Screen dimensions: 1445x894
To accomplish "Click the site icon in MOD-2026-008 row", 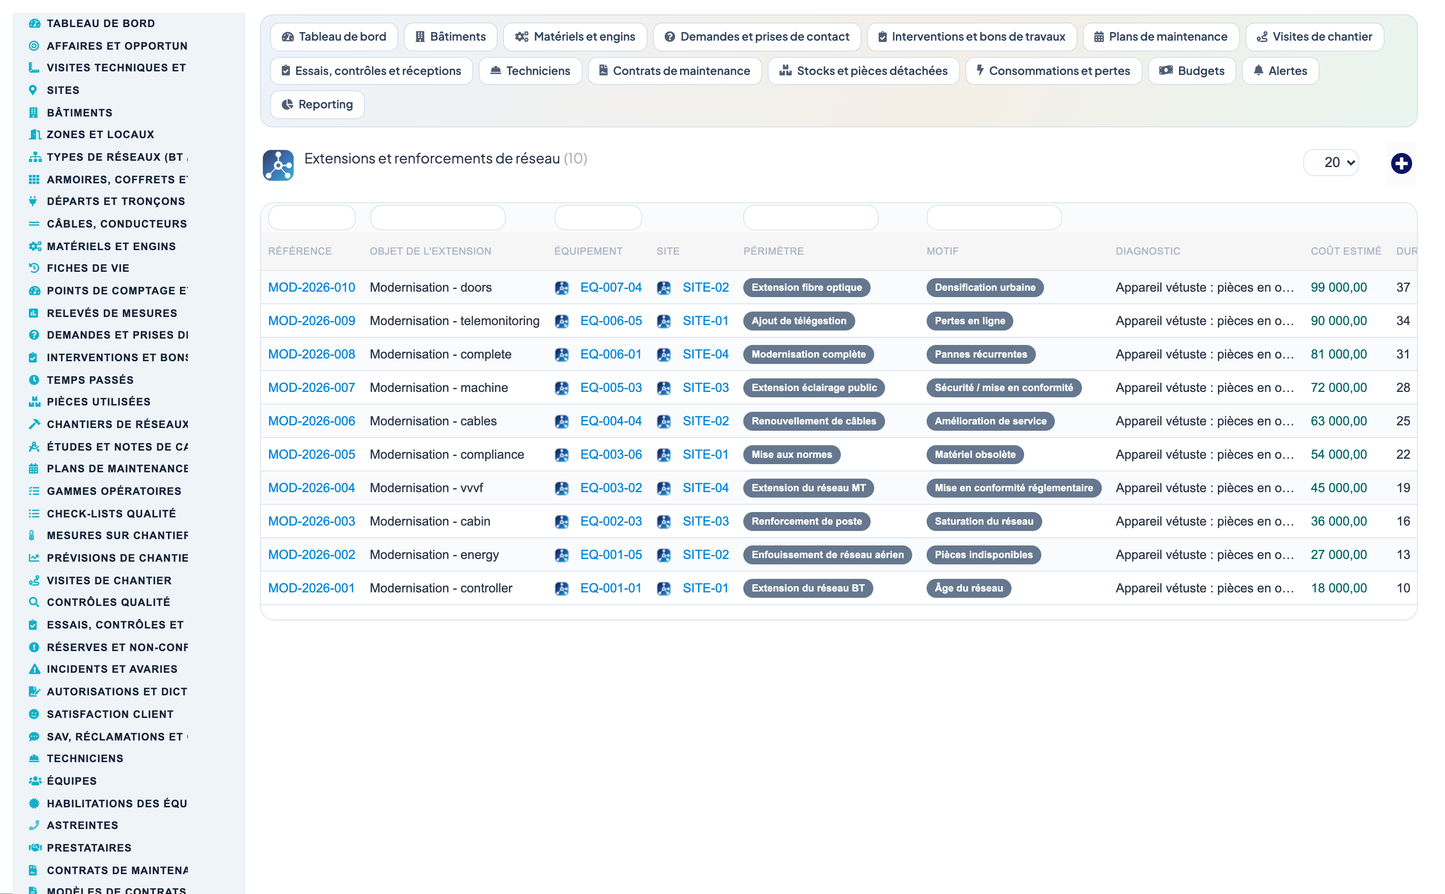I will (x=664, y=355).
